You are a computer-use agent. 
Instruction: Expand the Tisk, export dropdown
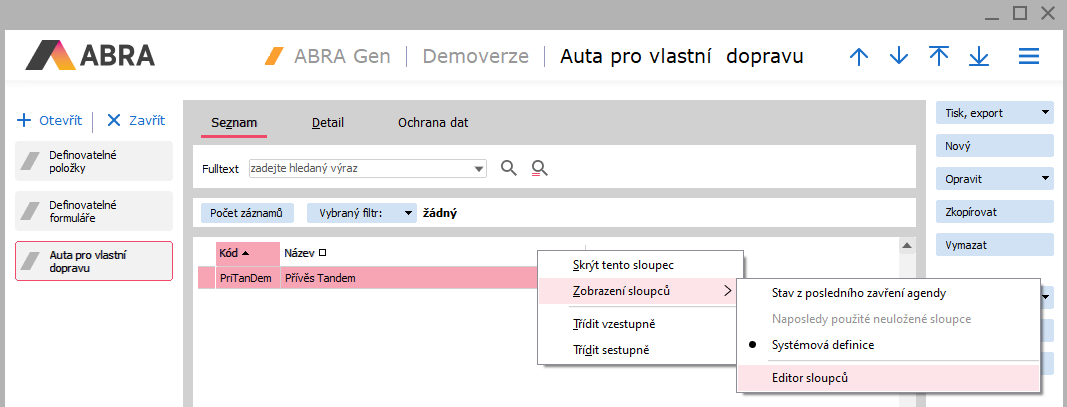point(1044,113)
